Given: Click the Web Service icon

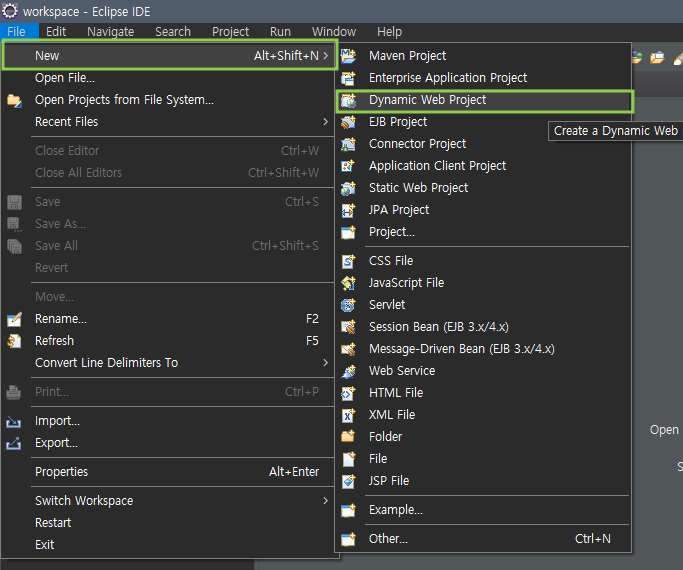Looking at the screenshot, I should pyautogui.click(x=348, y=371).
